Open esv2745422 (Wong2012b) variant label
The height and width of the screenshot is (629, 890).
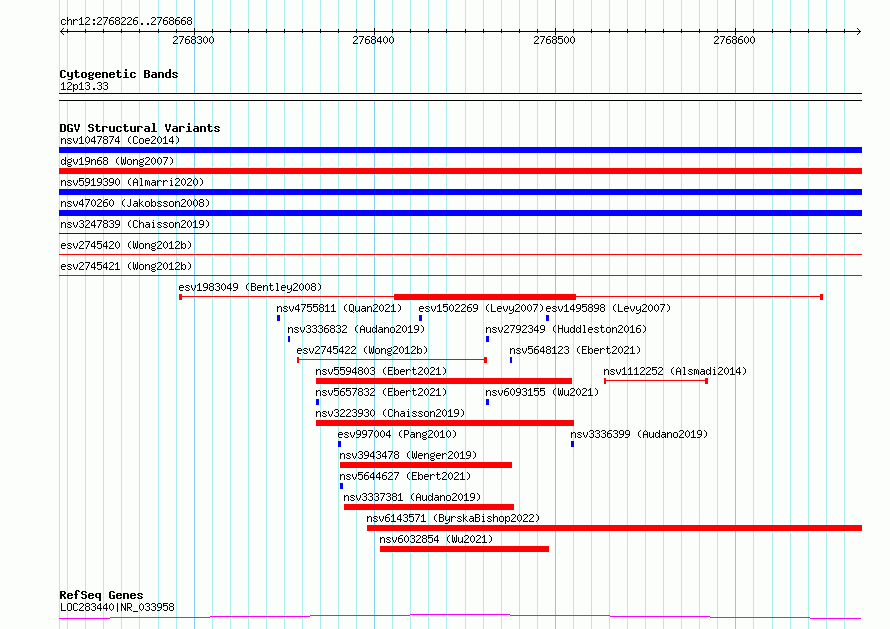coord(362,350)
